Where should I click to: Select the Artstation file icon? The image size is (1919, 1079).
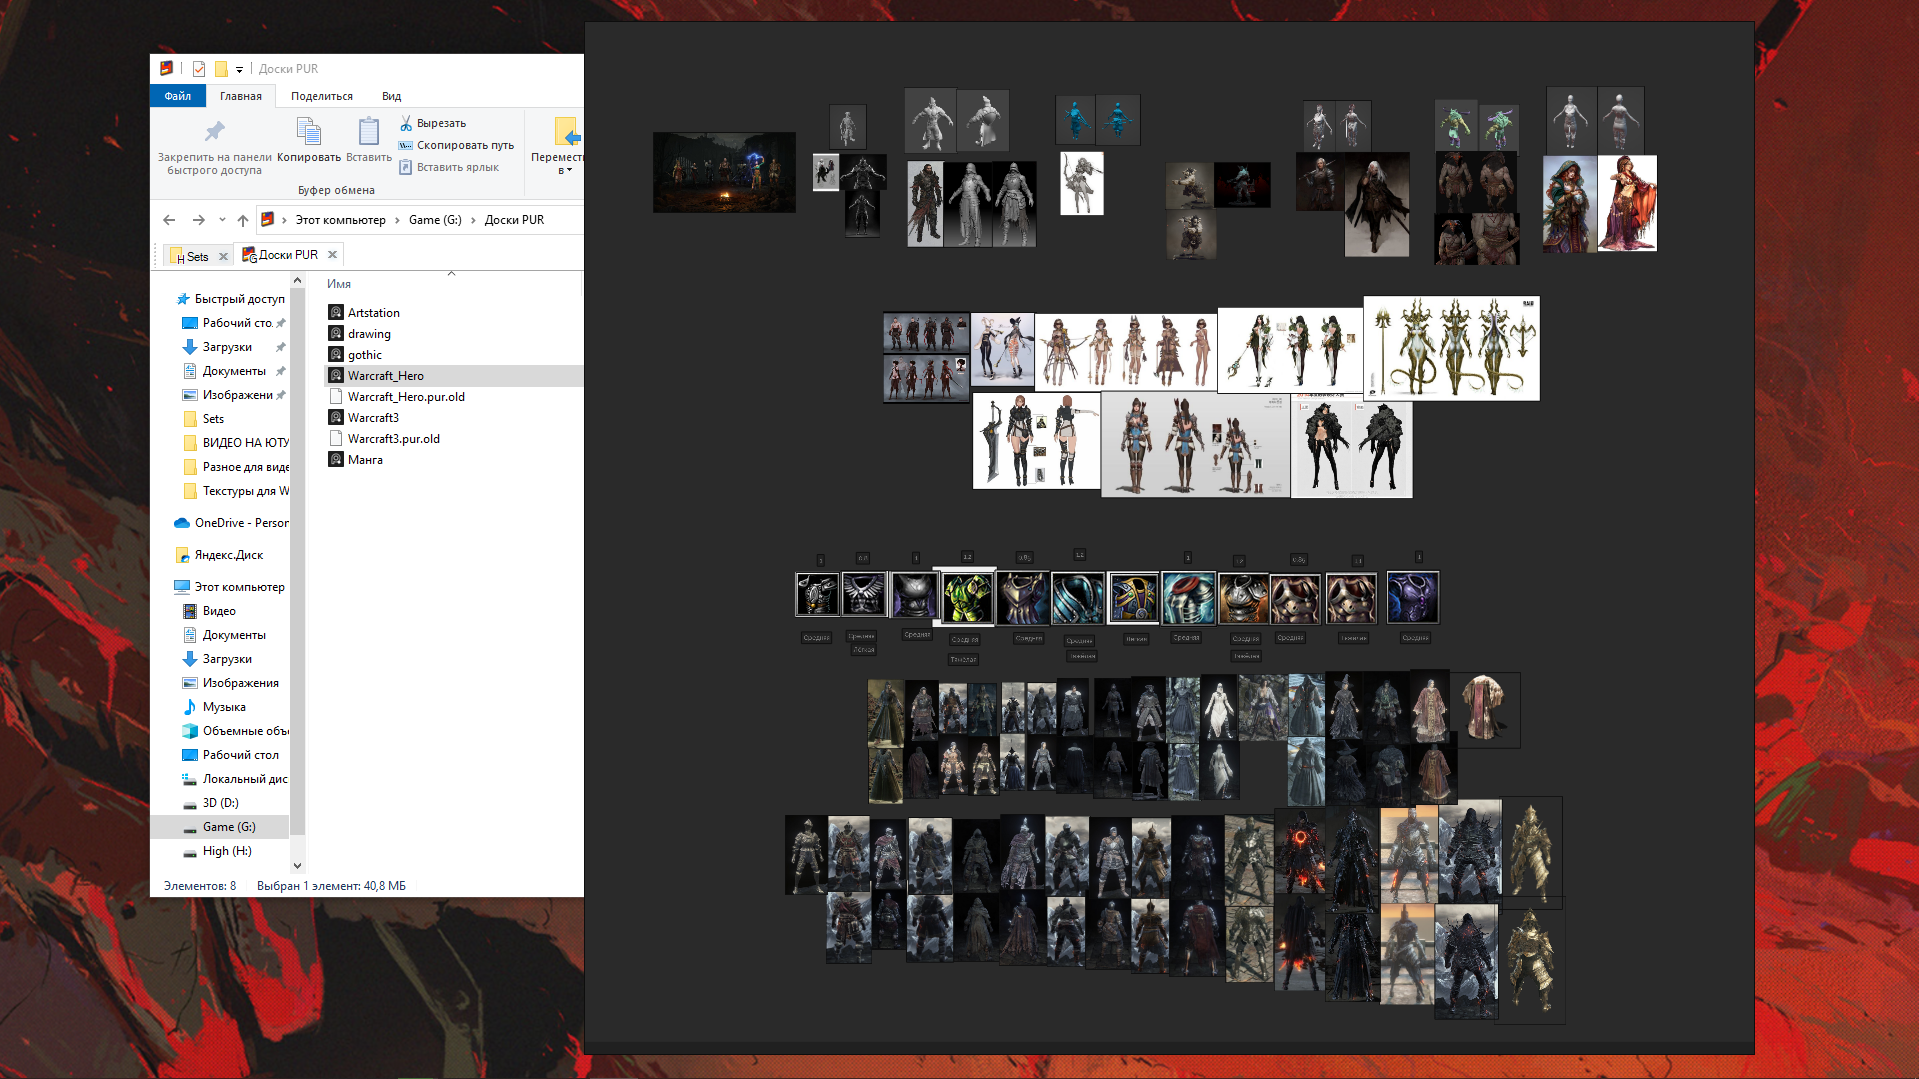(336, 313)
